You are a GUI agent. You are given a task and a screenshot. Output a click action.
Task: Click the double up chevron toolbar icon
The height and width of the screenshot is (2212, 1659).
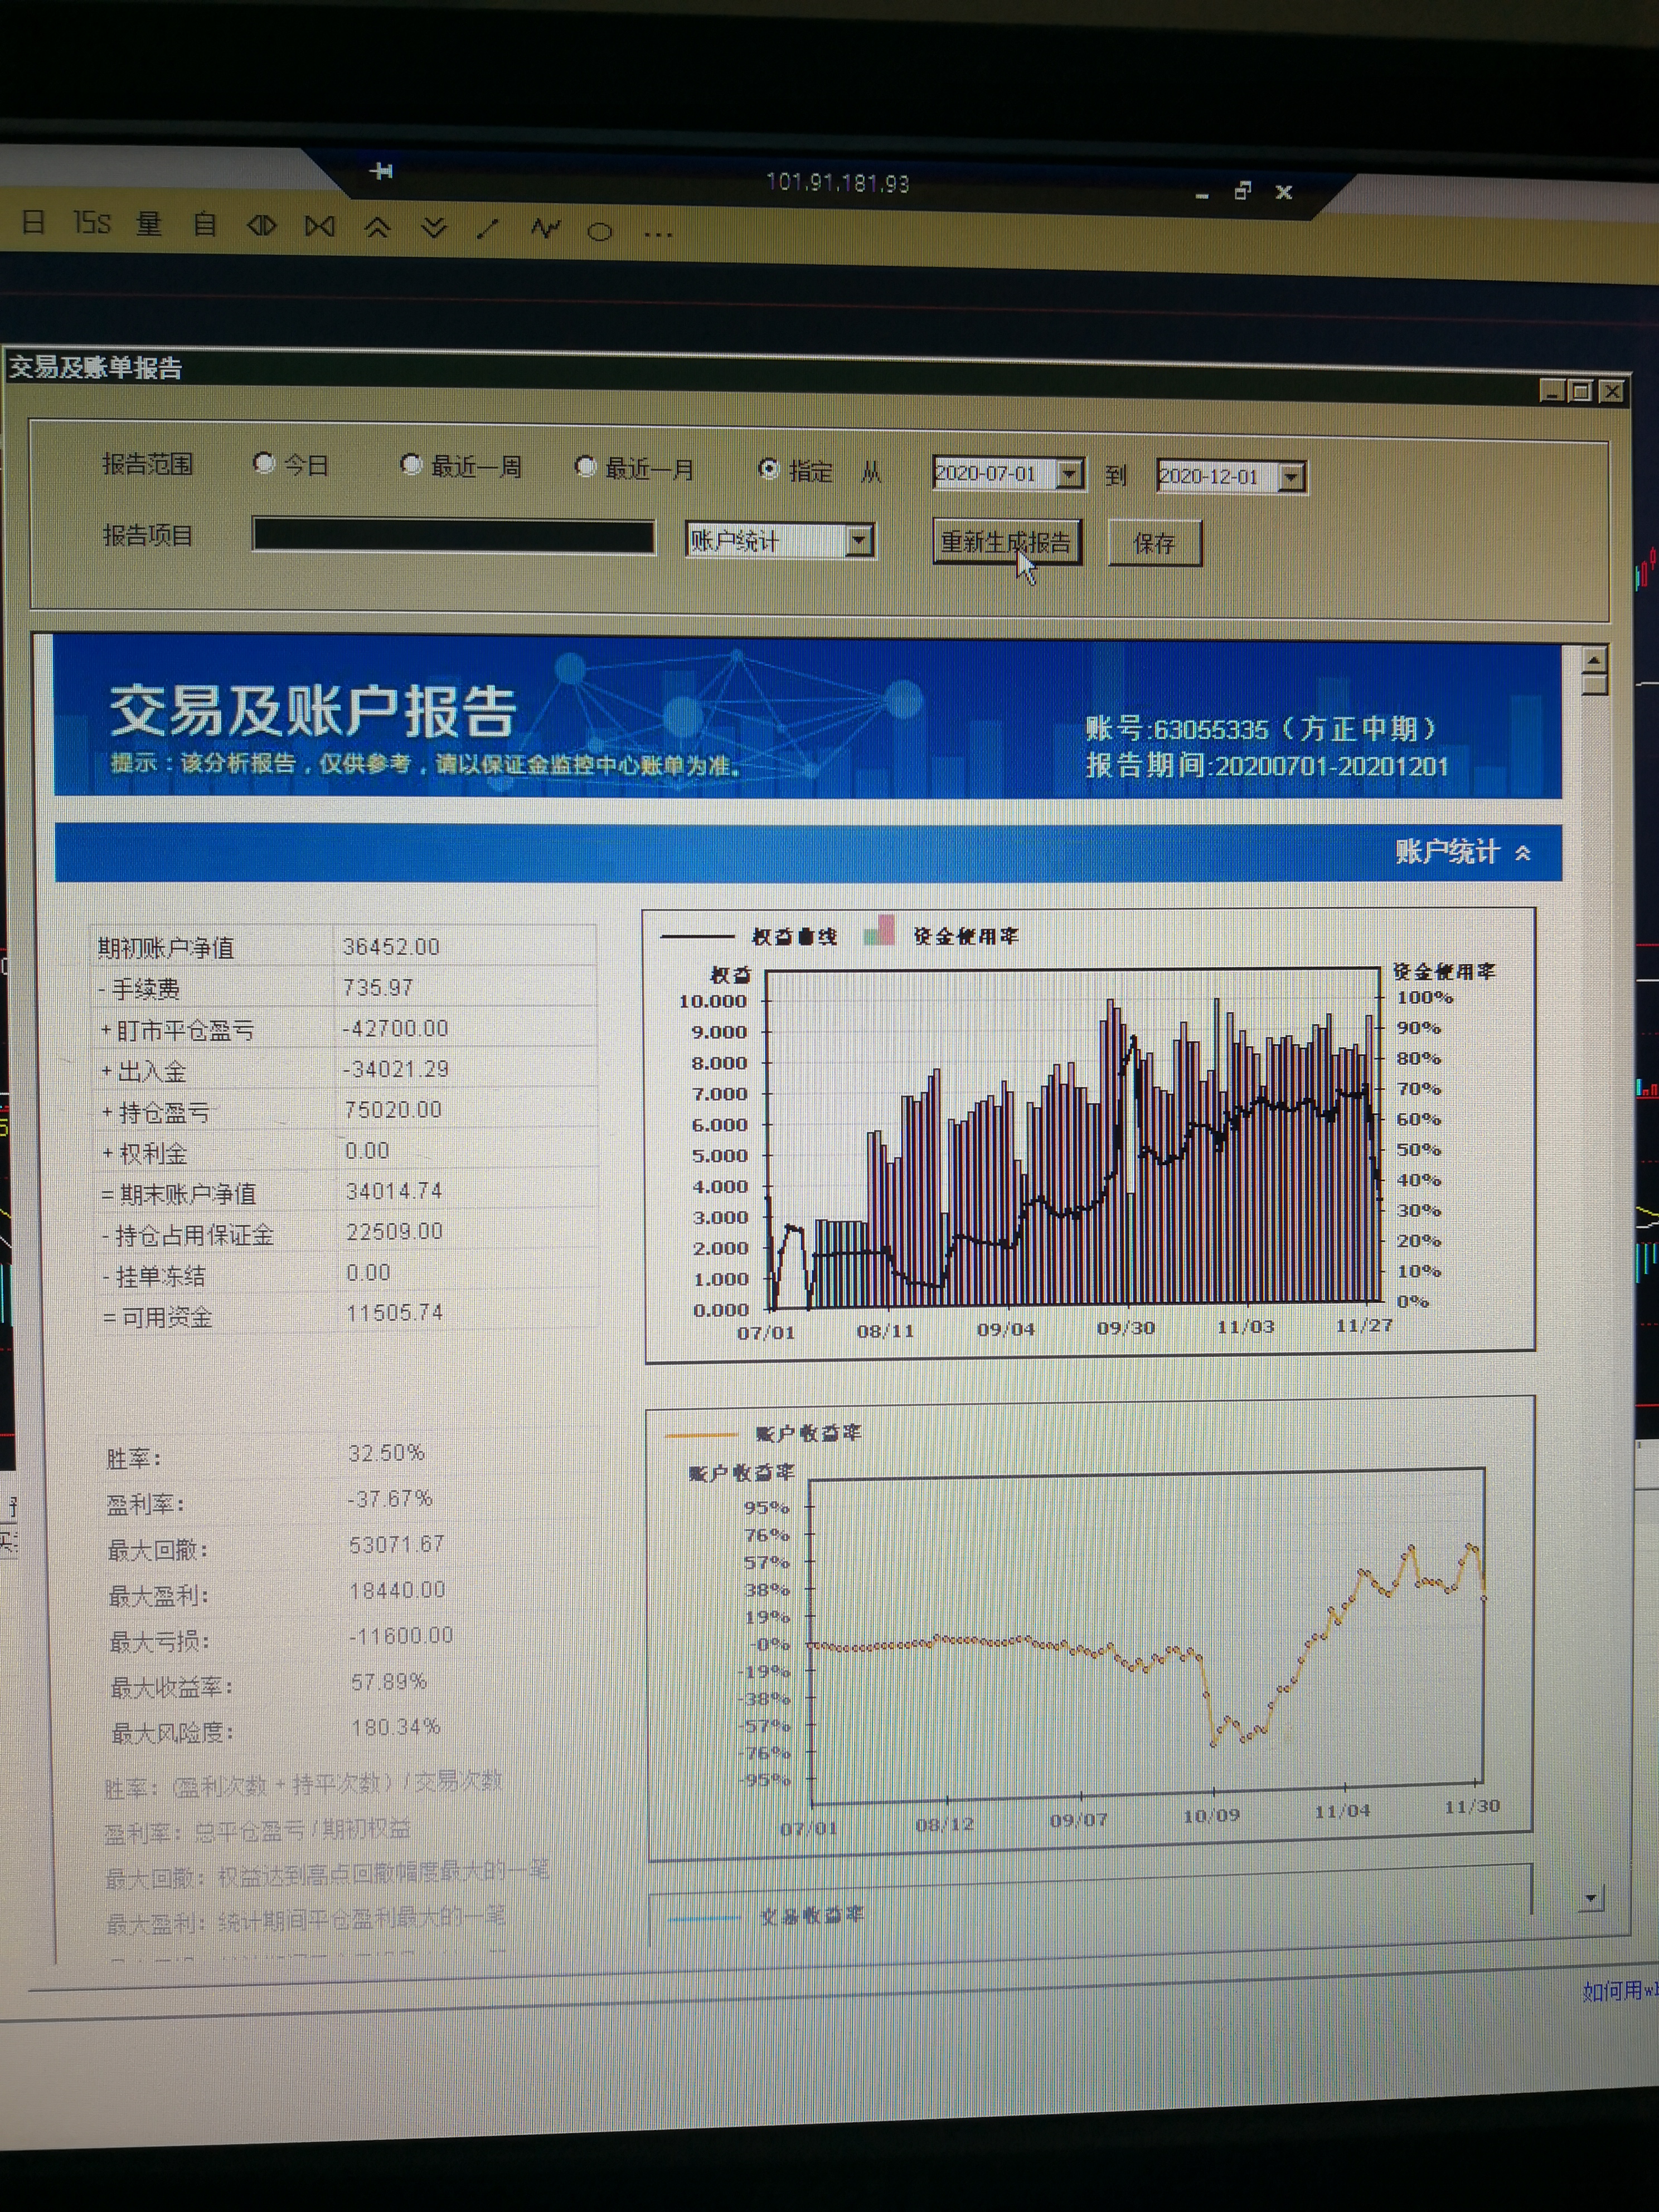[377, 228]
